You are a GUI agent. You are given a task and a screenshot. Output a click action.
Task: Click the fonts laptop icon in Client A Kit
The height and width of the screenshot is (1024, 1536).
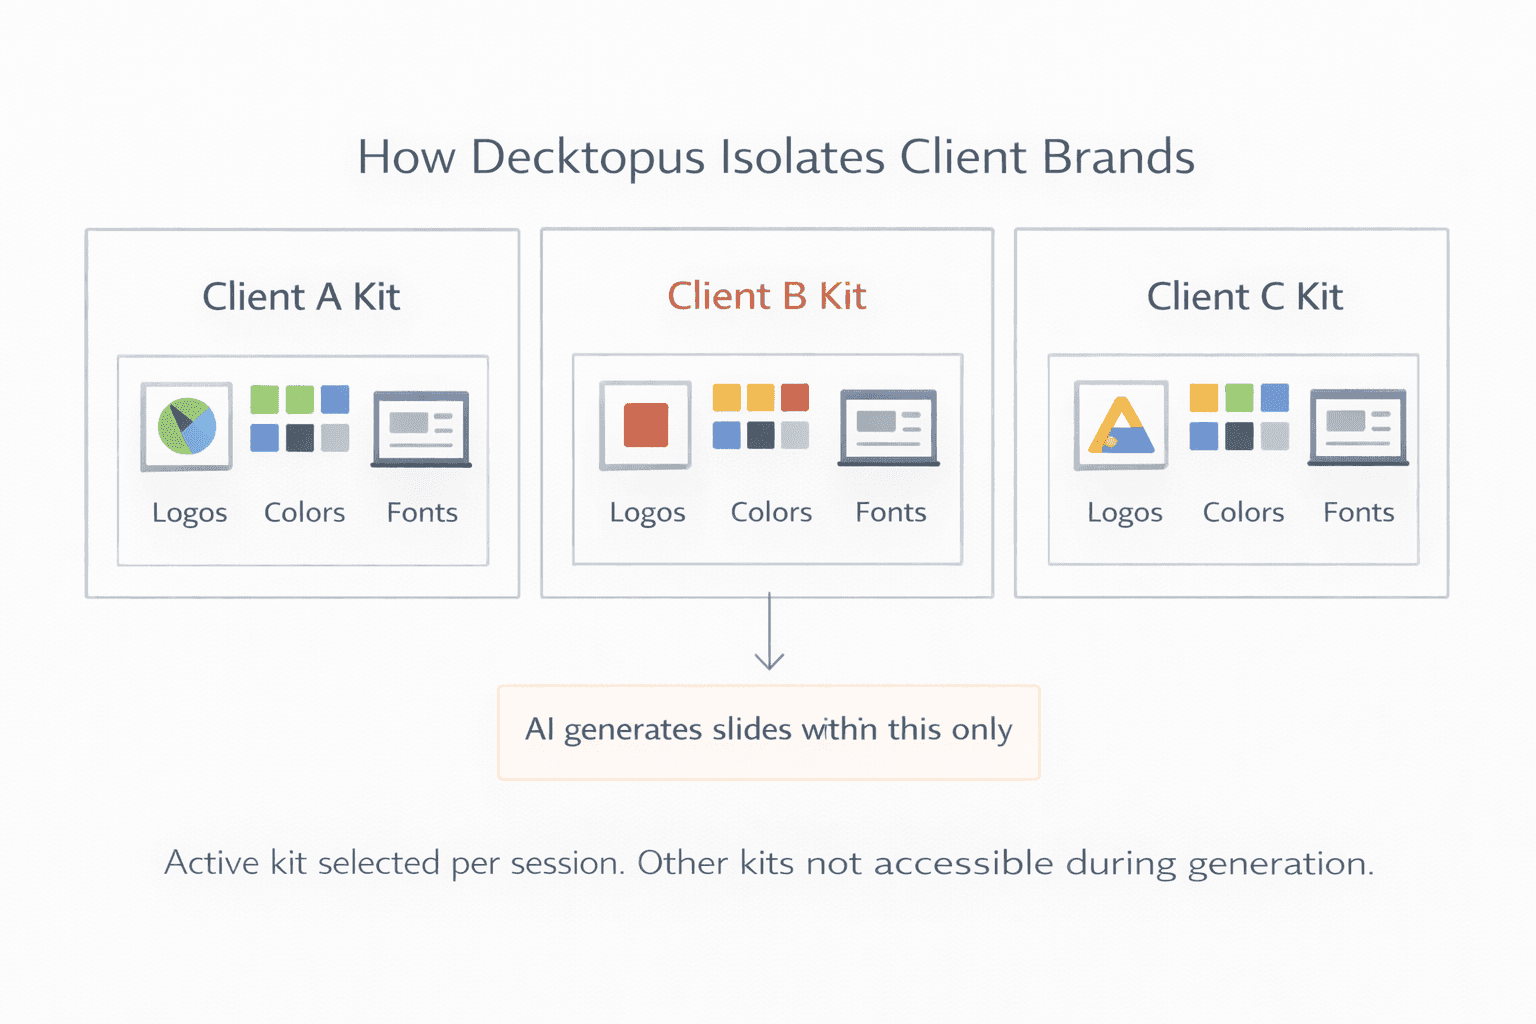click(421, 429)
